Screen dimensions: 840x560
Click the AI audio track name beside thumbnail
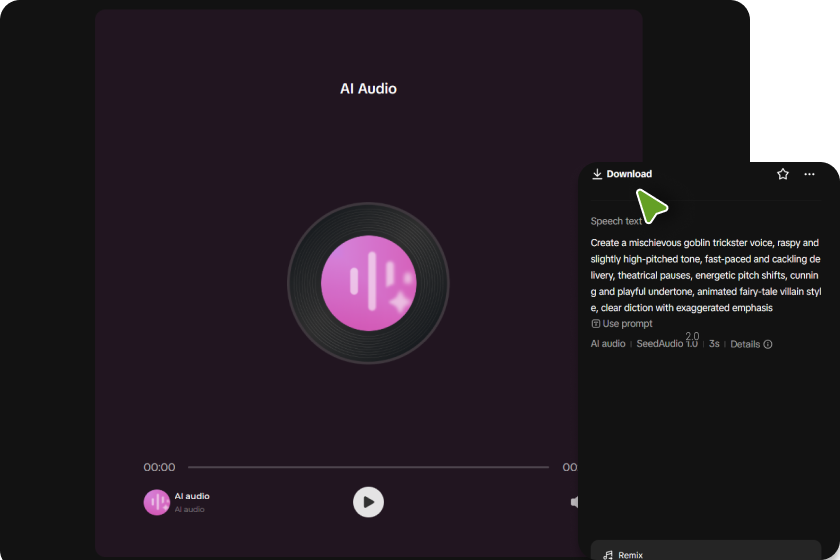coord(192,496)
